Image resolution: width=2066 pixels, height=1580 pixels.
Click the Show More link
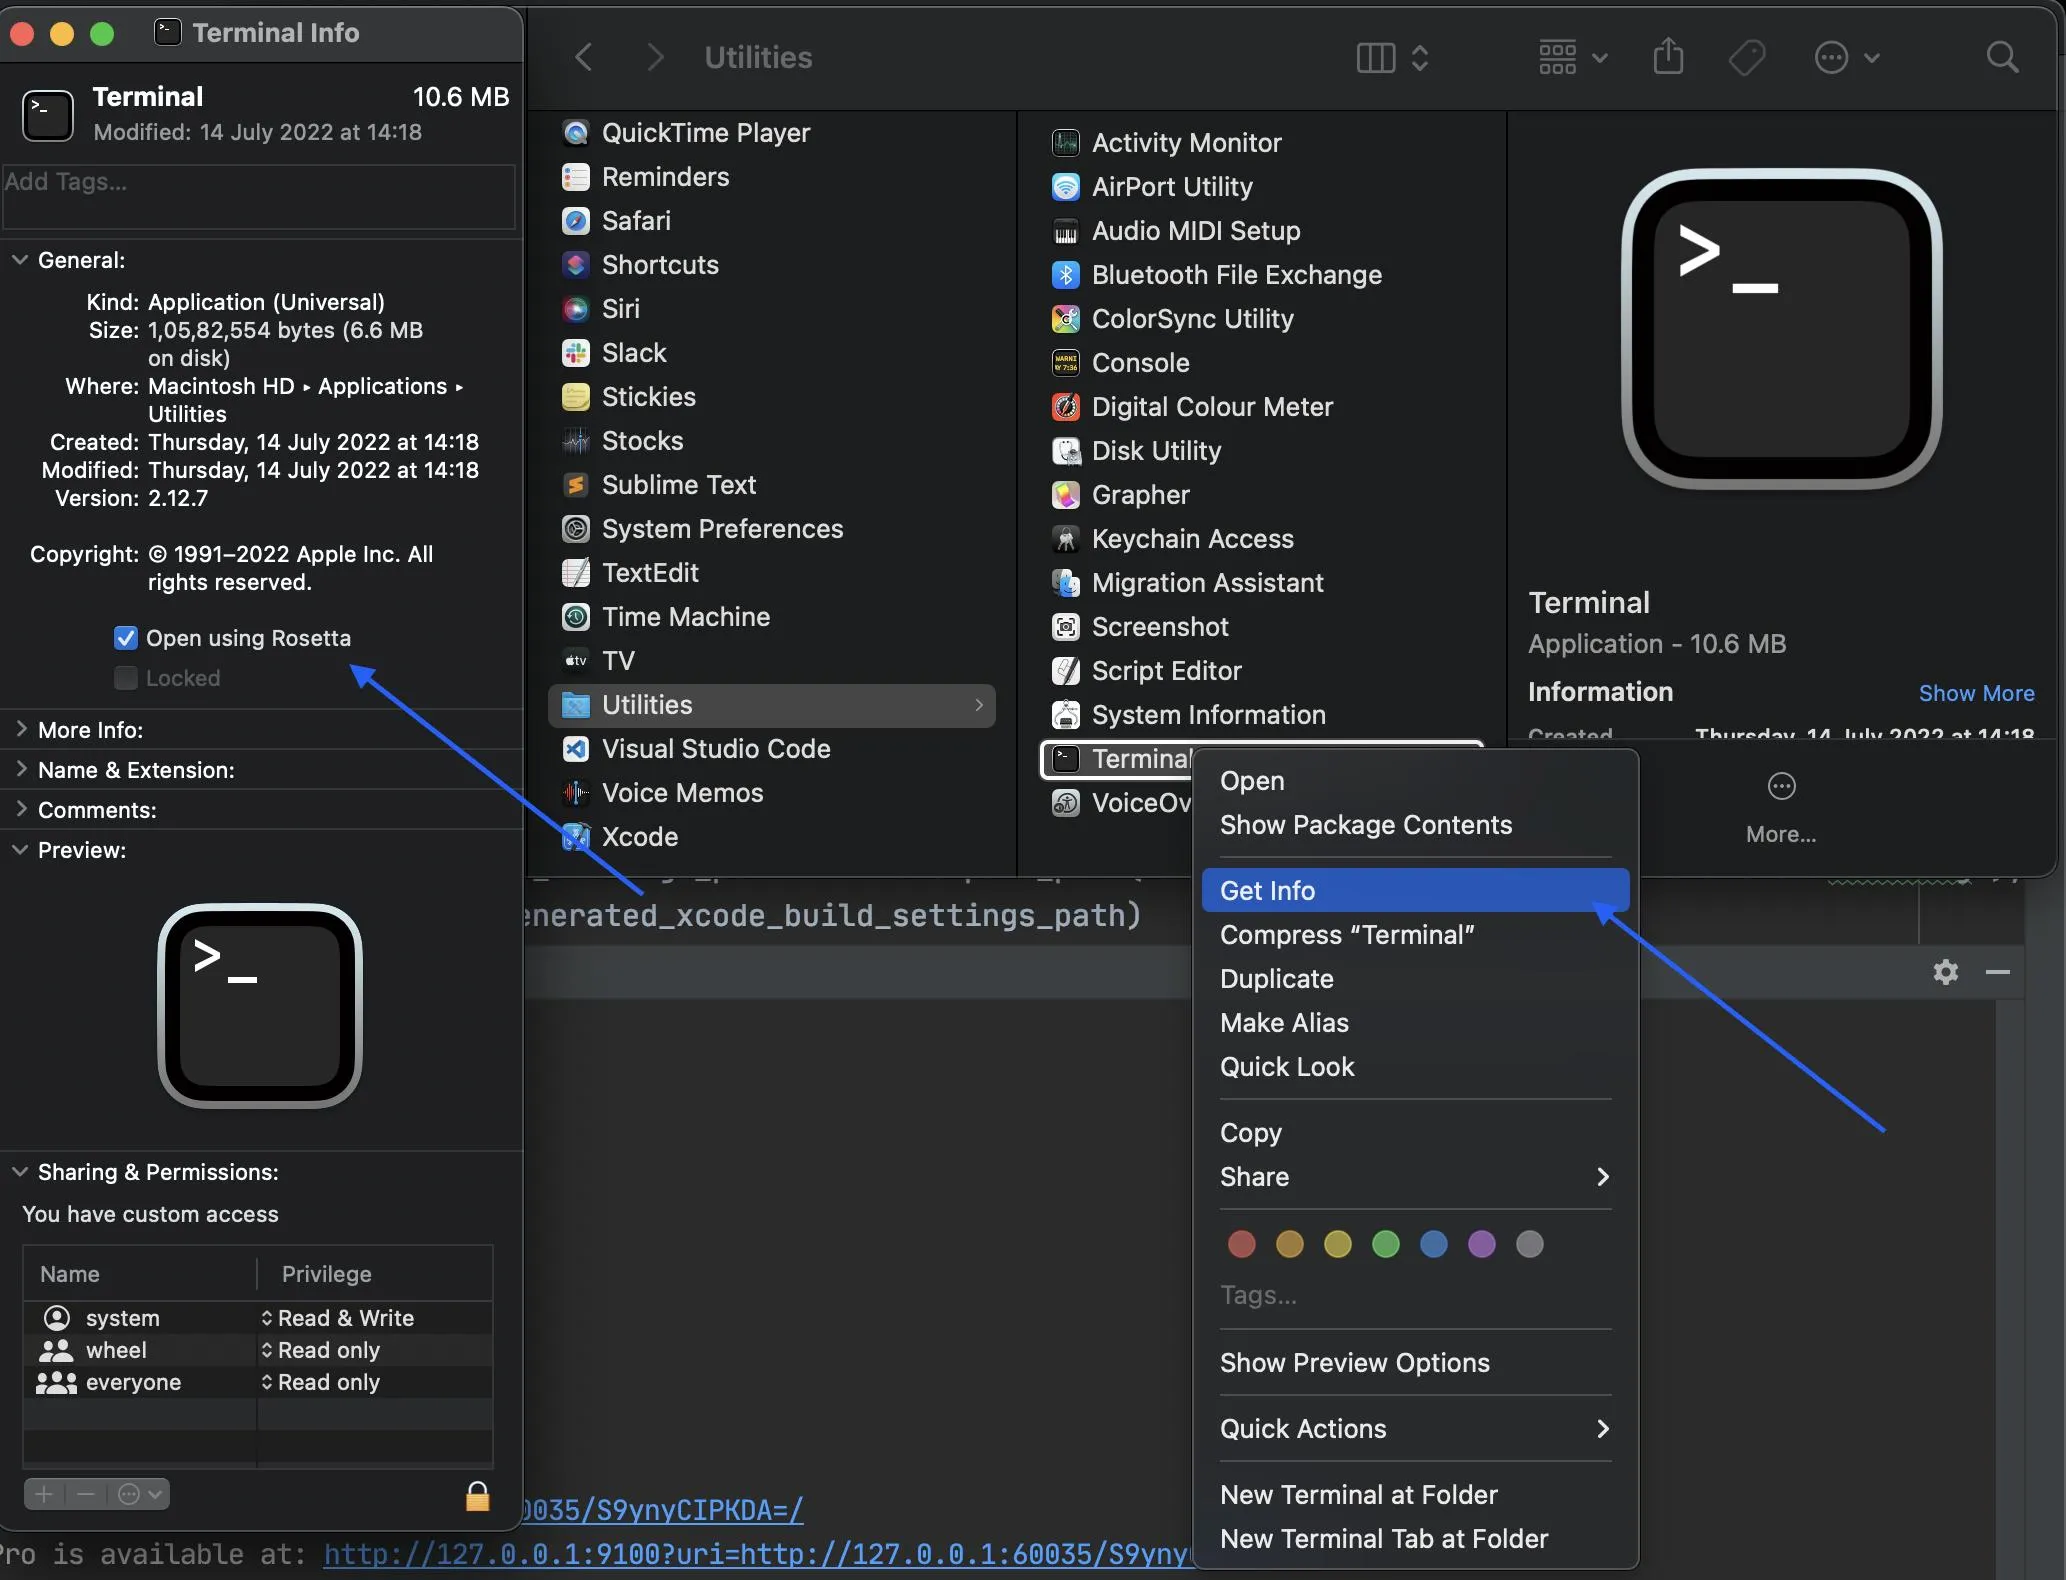(x=1976, y=693)
